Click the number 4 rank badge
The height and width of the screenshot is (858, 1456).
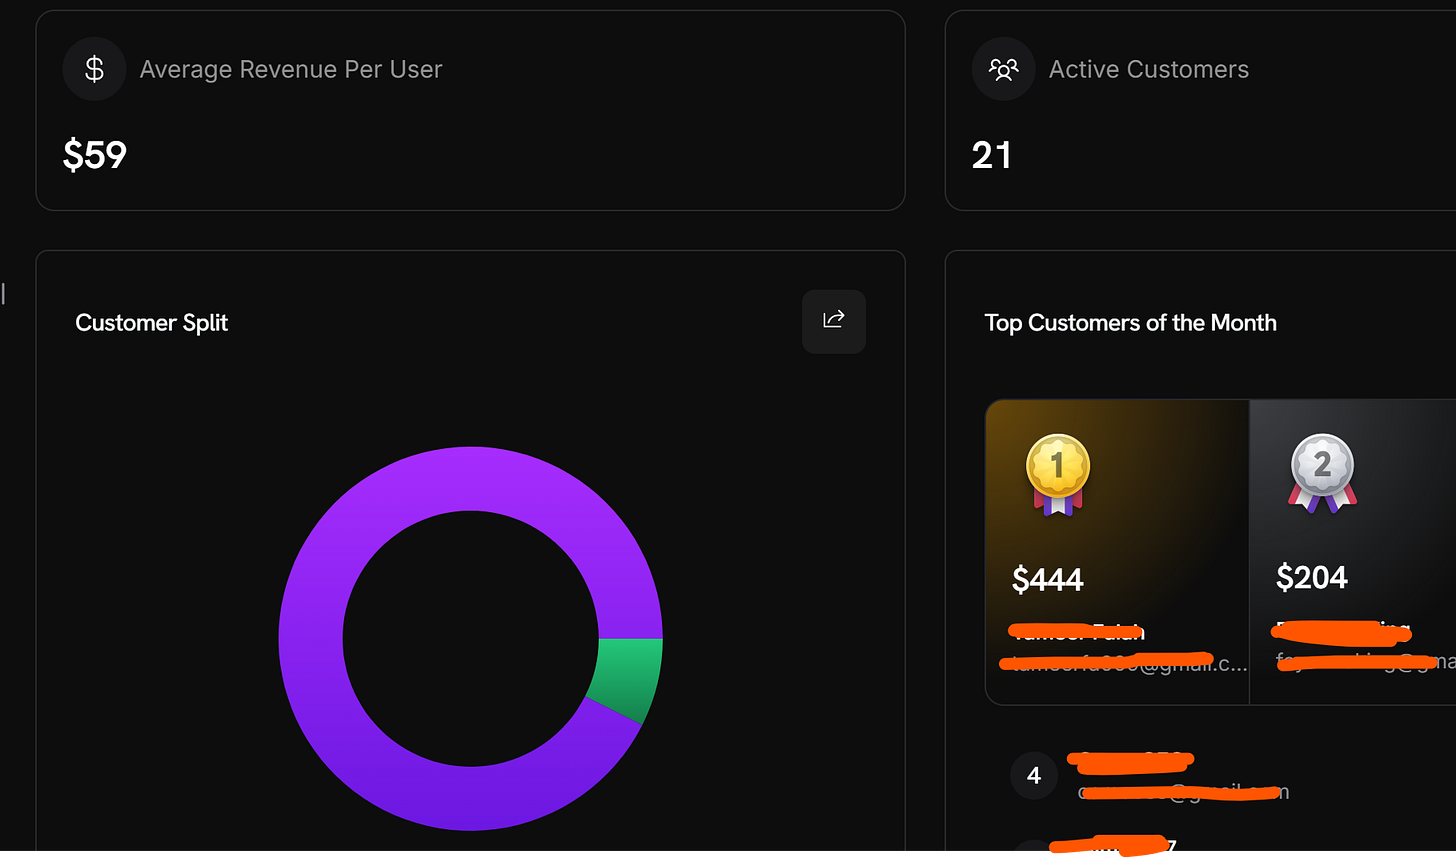(1034, 775)
